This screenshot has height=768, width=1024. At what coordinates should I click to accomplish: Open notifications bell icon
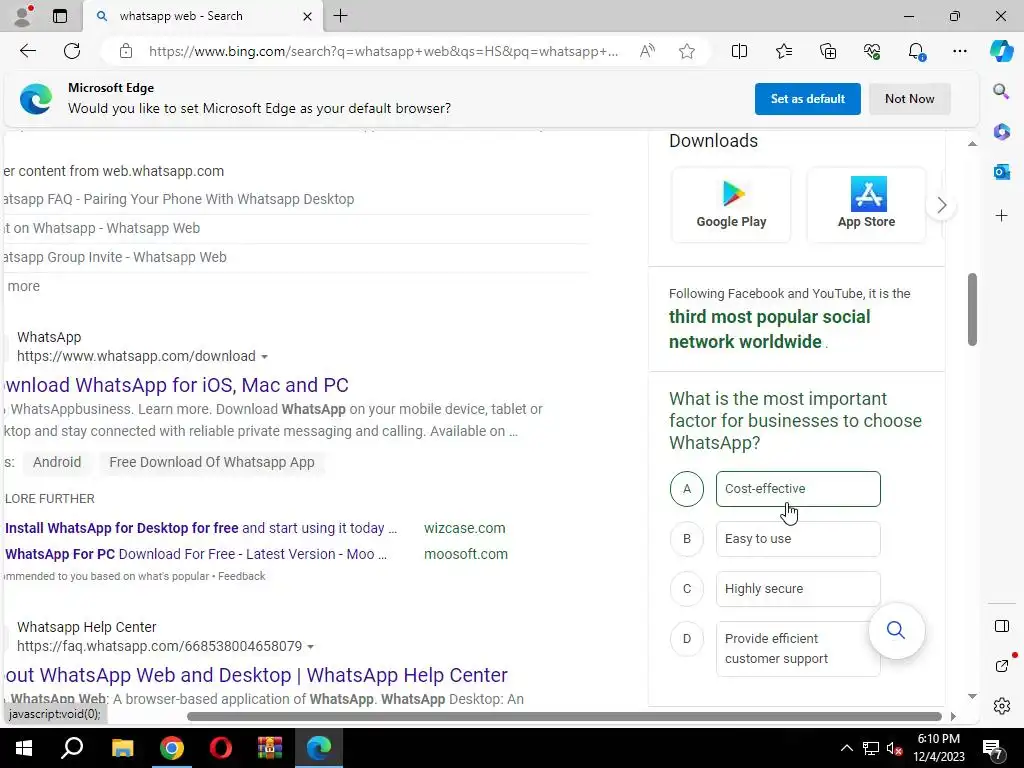[916, 51]
